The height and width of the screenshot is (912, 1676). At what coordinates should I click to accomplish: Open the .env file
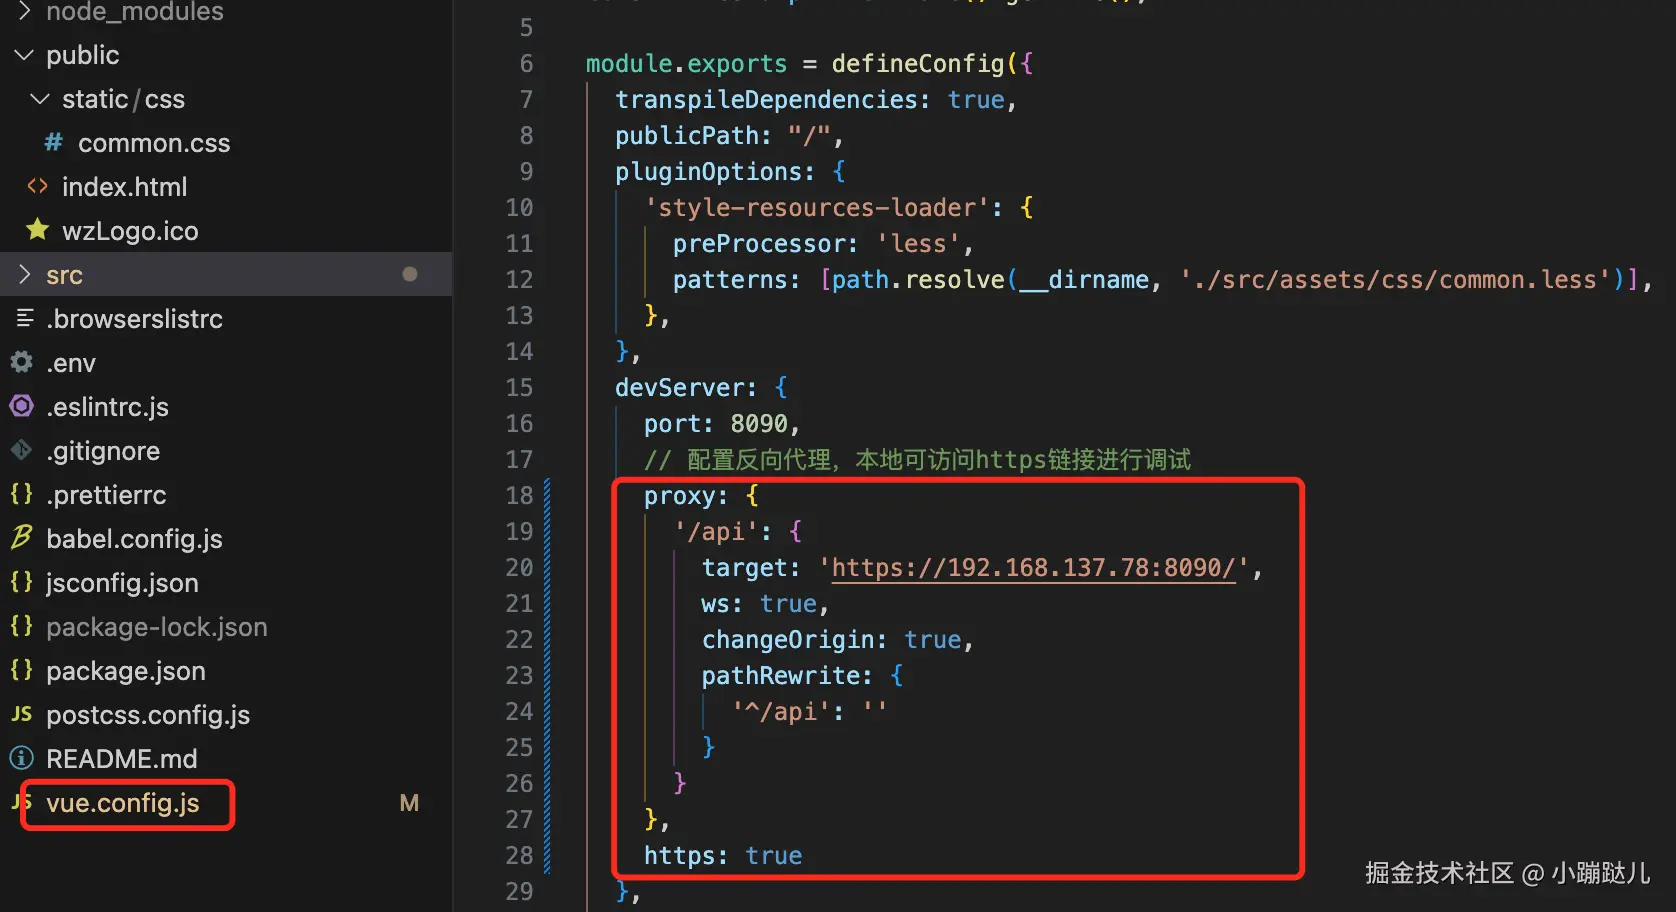71,363
